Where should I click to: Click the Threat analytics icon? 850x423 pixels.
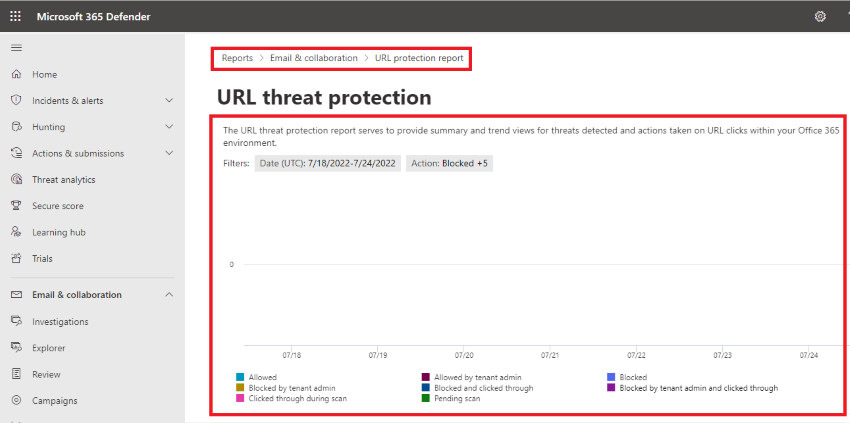[16, 180]
